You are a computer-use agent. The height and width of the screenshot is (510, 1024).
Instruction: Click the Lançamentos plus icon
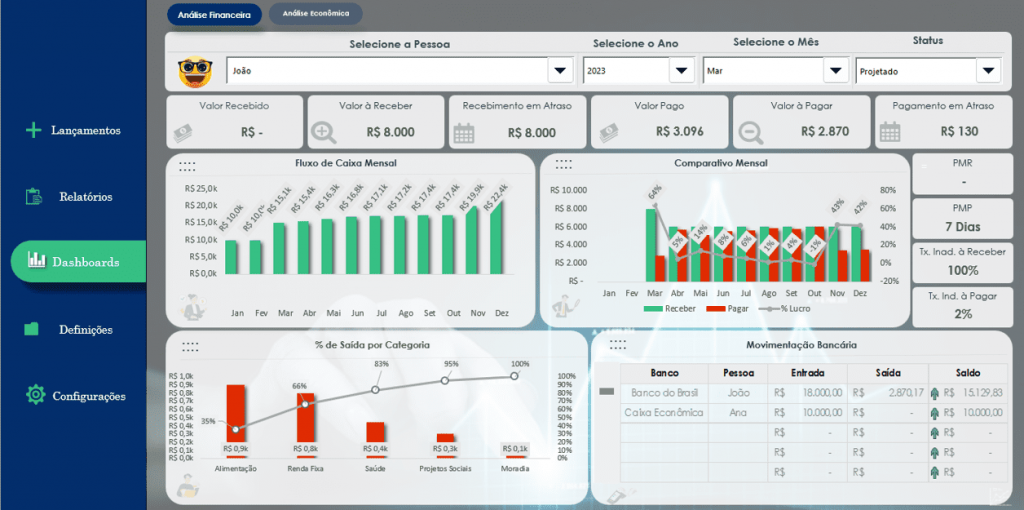33,130
